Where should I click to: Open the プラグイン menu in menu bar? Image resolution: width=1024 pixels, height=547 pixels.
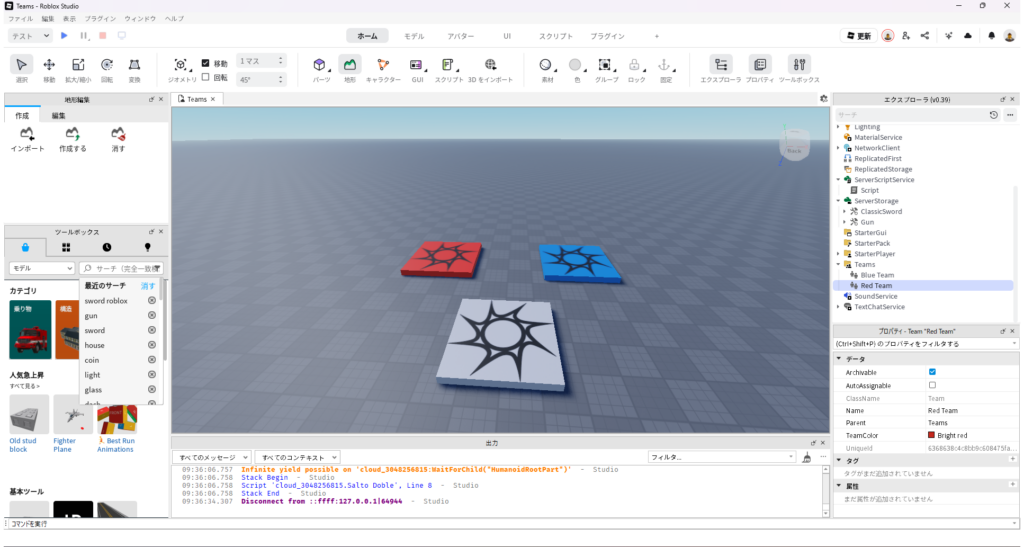100,19
